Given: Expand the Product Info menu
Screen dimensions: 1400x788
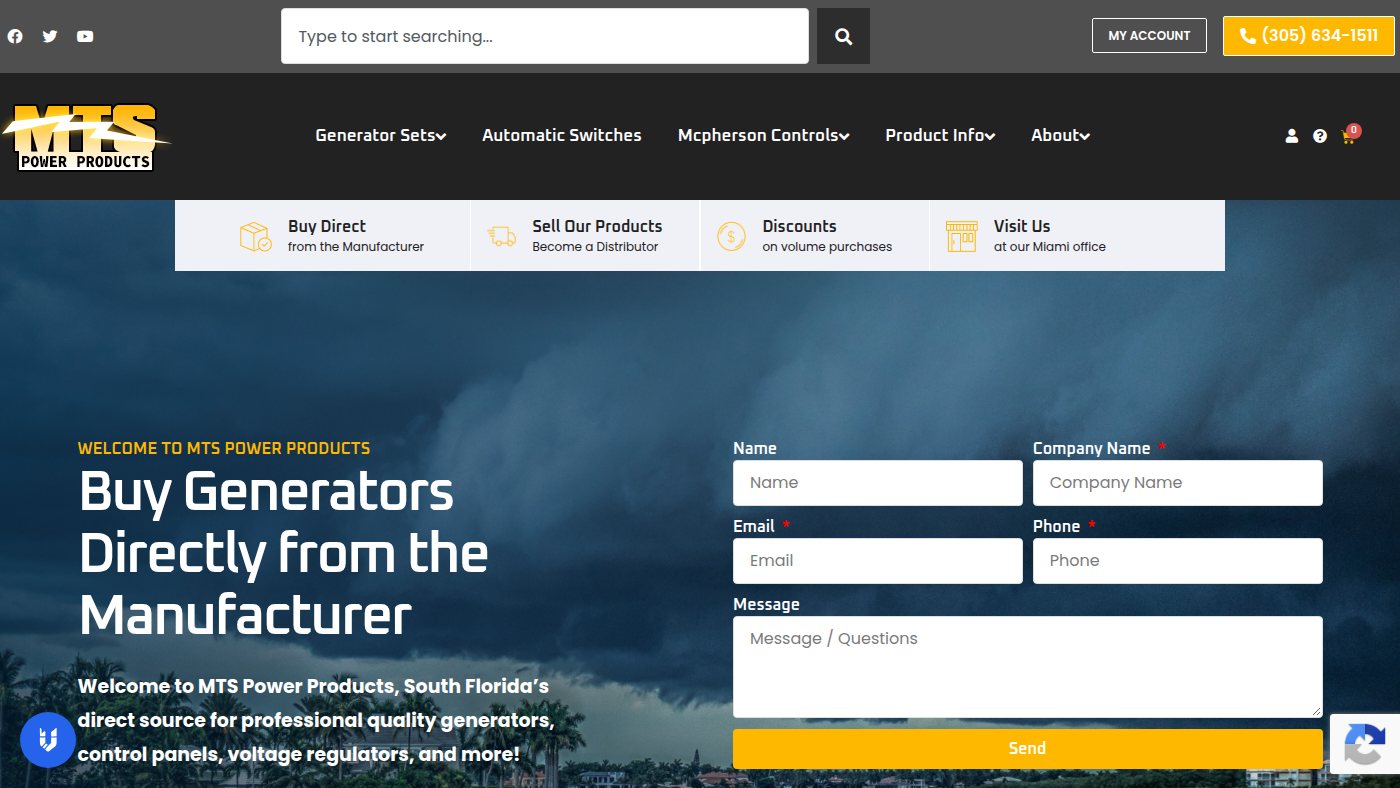Looking at the screenshot, I should 940,135.
